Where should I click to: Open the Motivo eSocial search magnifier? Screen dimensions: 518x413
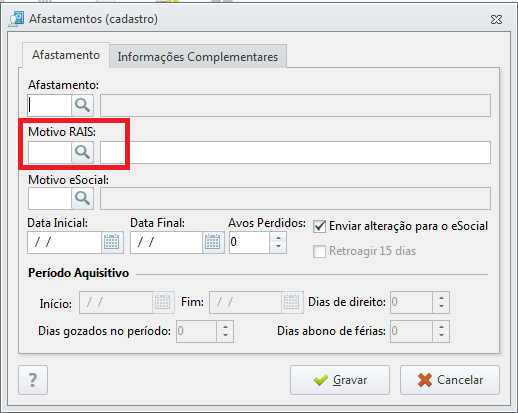point(82,198)
